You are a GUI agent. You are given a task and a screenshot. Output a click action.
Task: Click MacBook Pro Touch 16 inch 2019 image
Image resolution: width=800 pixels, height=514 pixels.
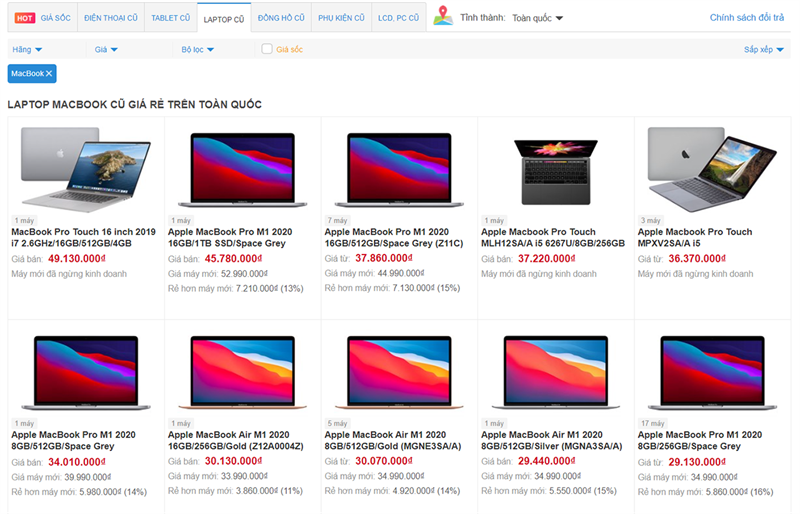tap(86, 169)
